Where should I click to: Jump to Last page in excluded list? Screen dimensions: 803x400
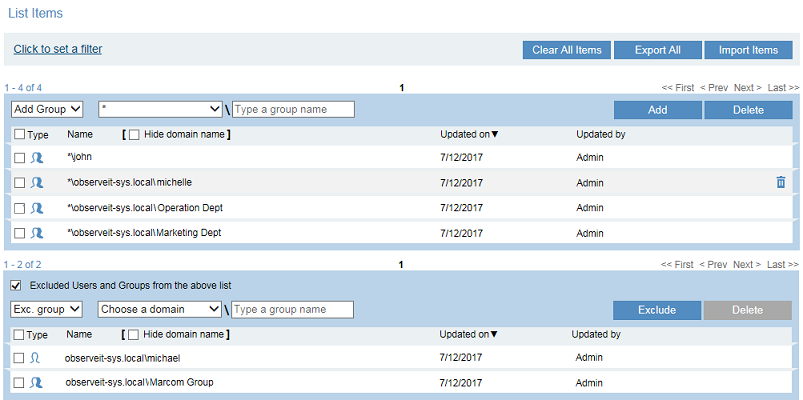pos(783,265)
